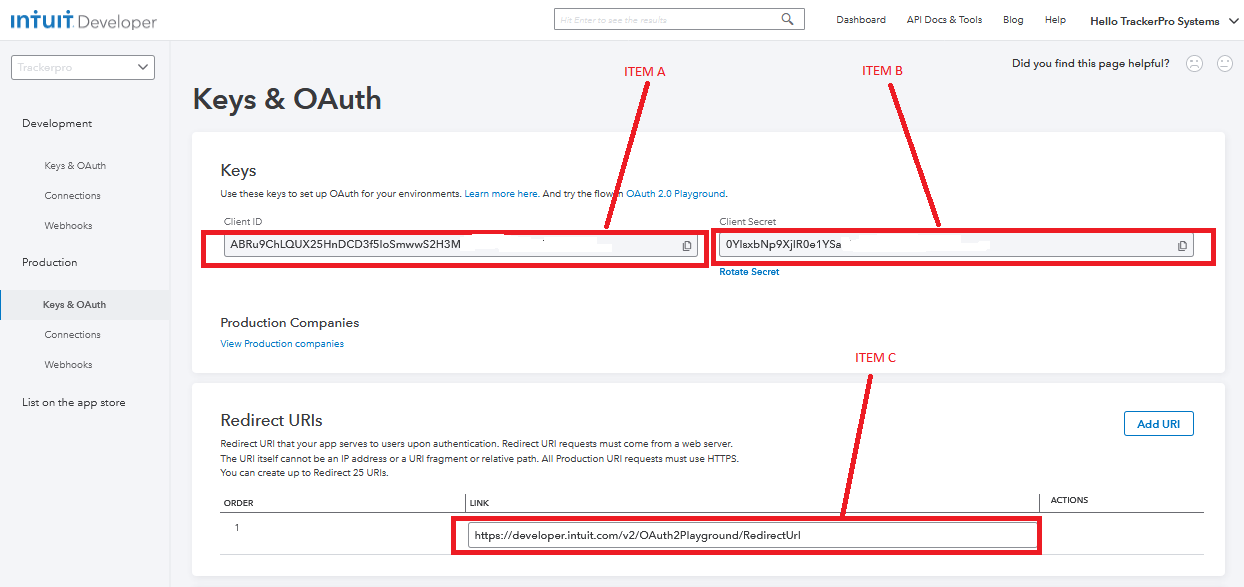Open Development Connections section

click(x=72, y=196)
